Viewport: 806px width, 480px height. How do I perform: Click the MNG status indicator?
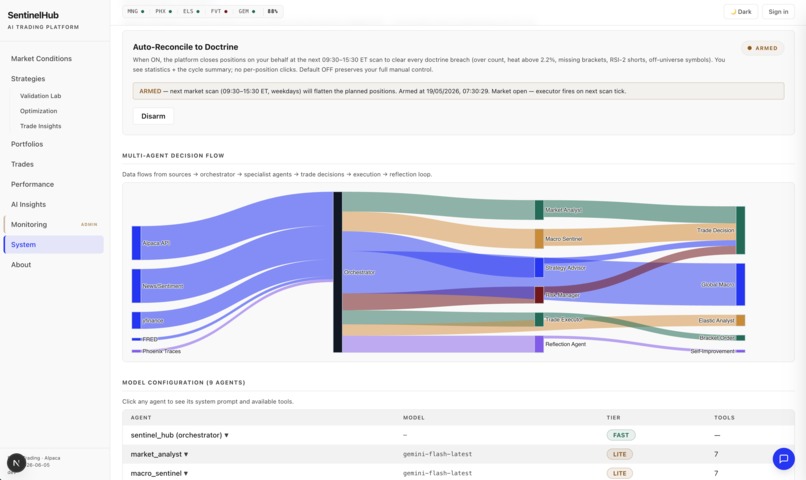(136, 11)
